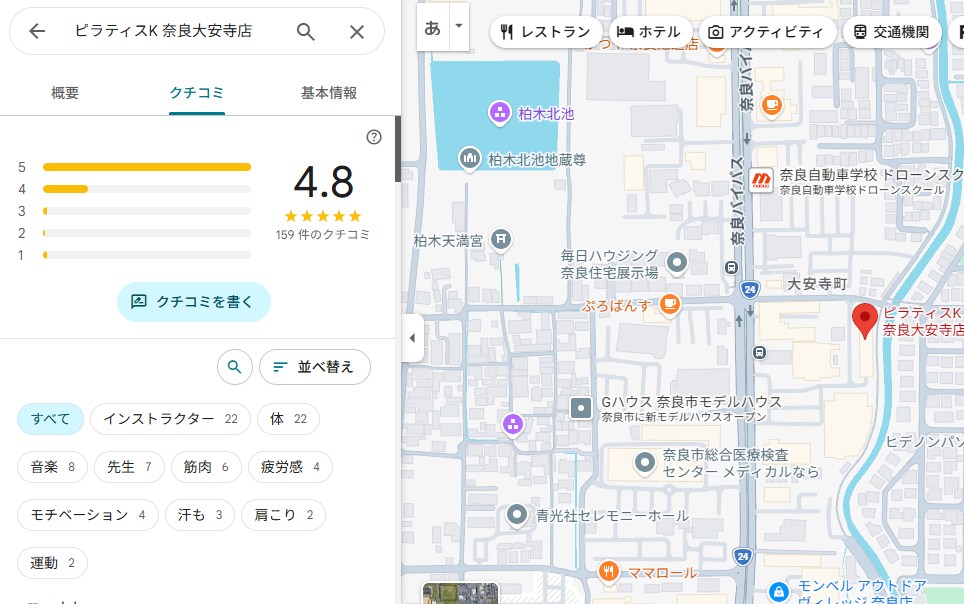Click the back arrow in search box
Image resolution: width=964 pixels, height=604 pixels.
tap(37, 31)
